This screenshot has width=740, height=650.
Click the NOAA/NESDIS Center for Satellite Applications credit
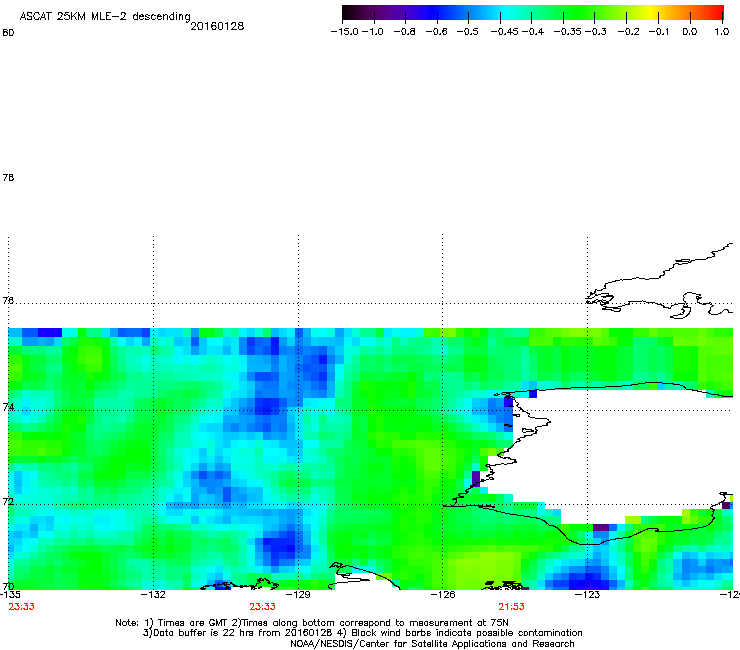[x=432, y=644]
